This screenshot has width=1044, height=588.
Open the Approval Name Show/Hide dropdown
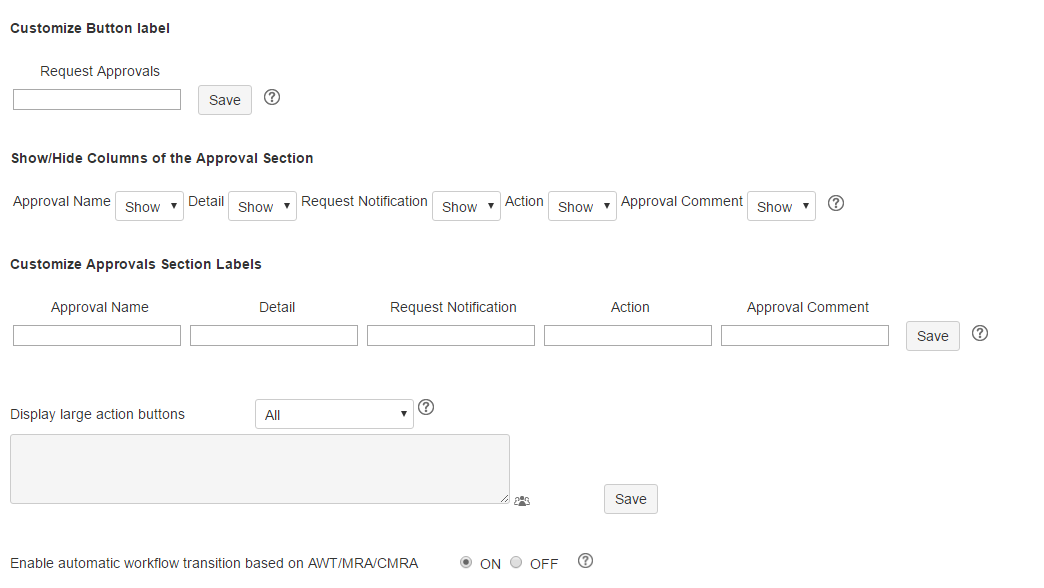coord(150,206)
